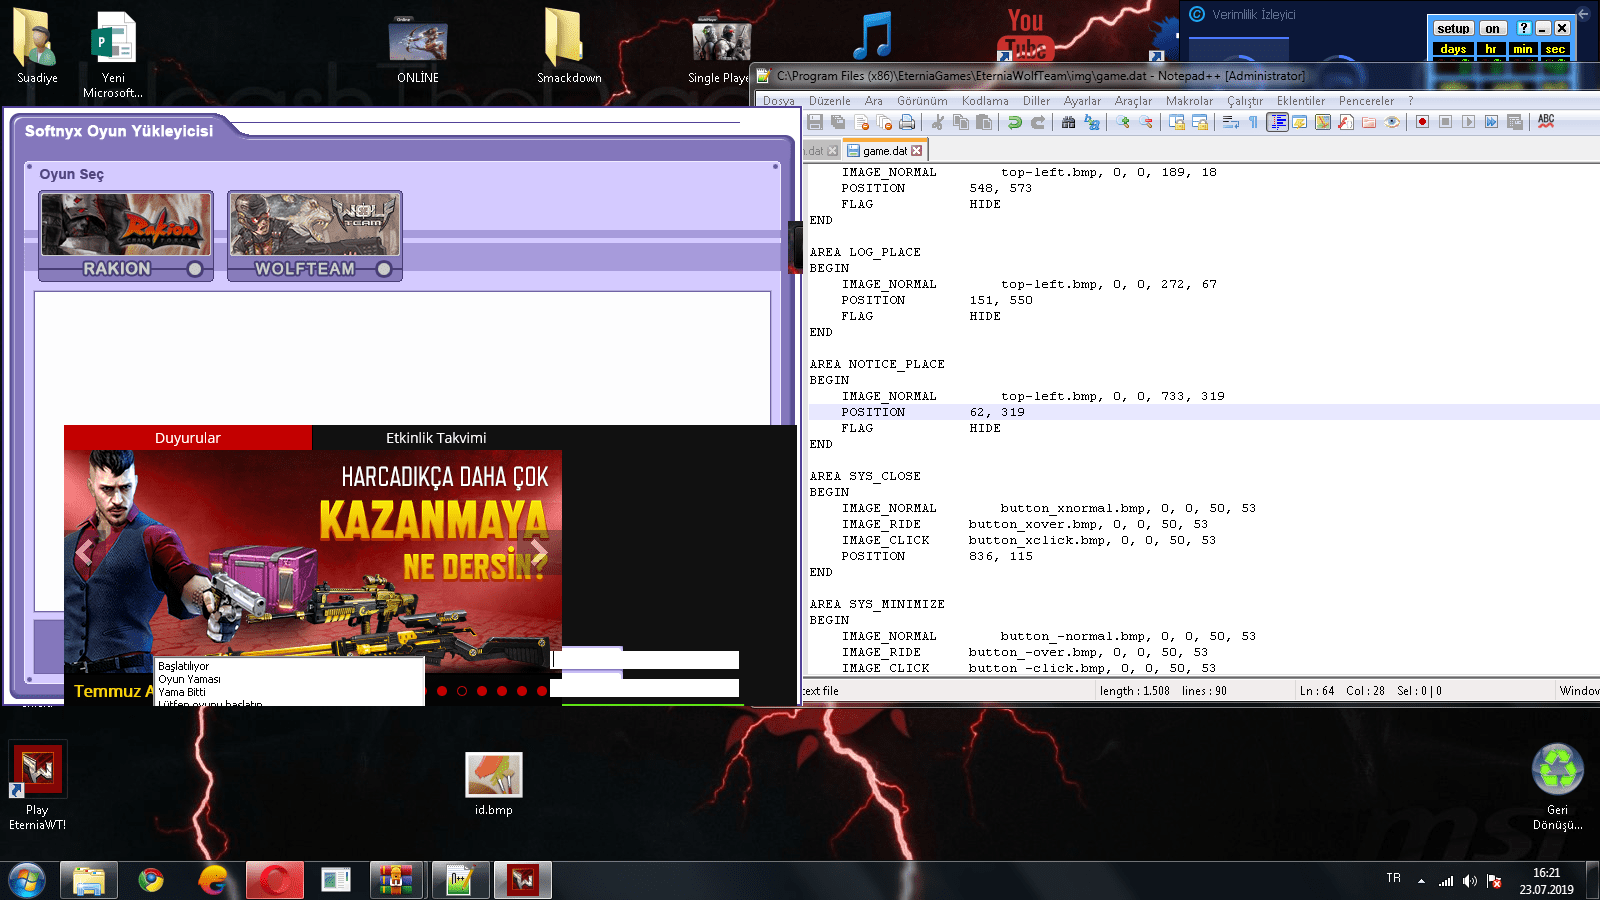Screen dimensions: 1600x900
Task: Cut selection with the scissors icon
Action: [938, 122]
